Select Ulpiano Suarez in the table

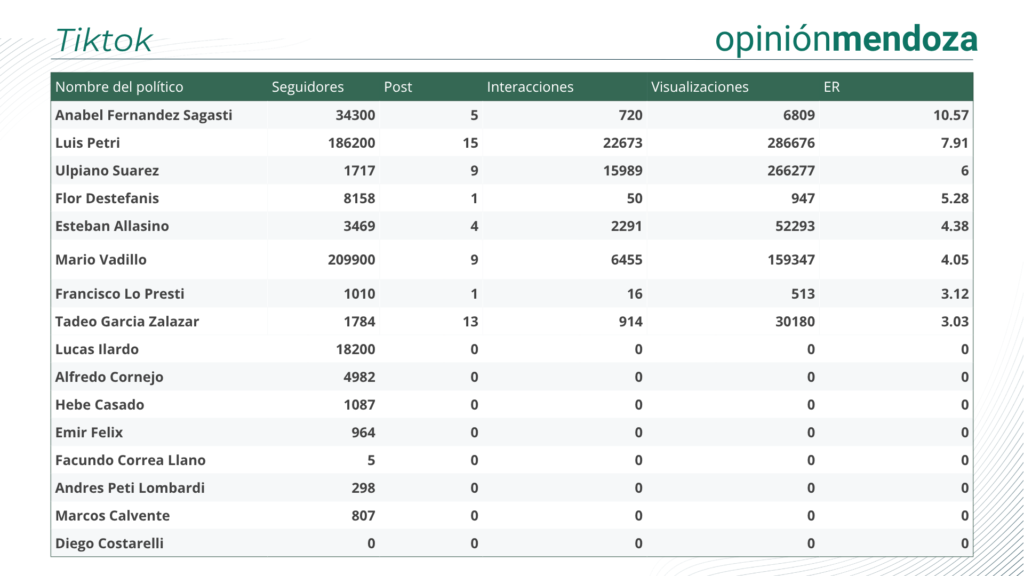[107, 171]
